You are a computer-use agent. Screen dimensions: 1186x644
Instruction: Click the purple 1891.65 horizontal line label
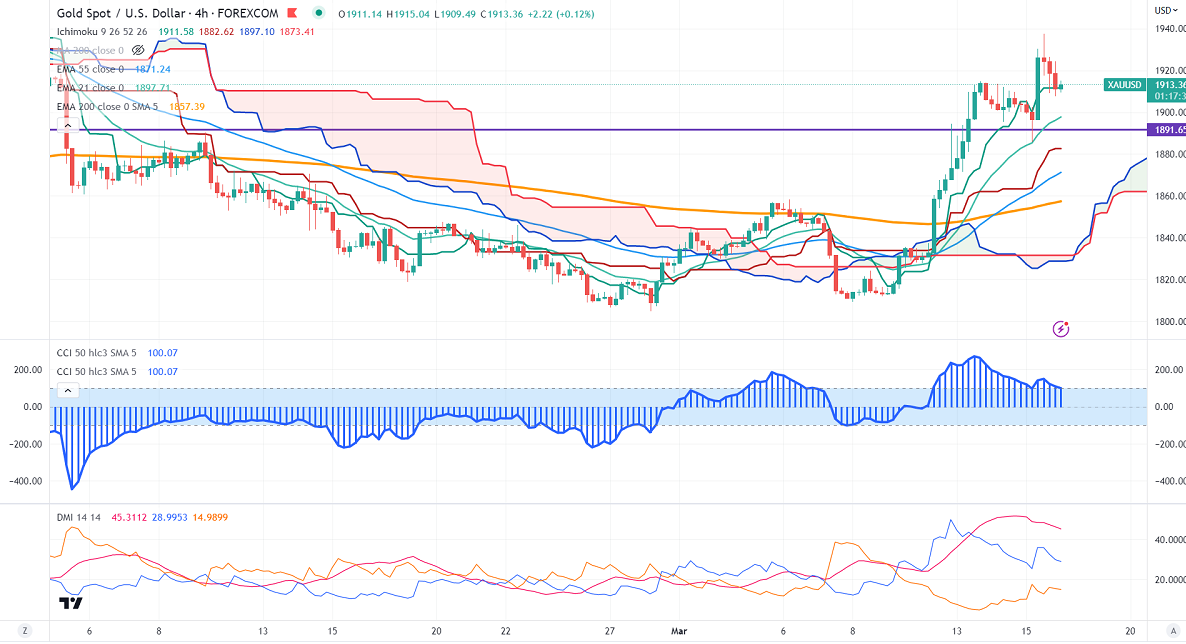tap(1164, 130)
